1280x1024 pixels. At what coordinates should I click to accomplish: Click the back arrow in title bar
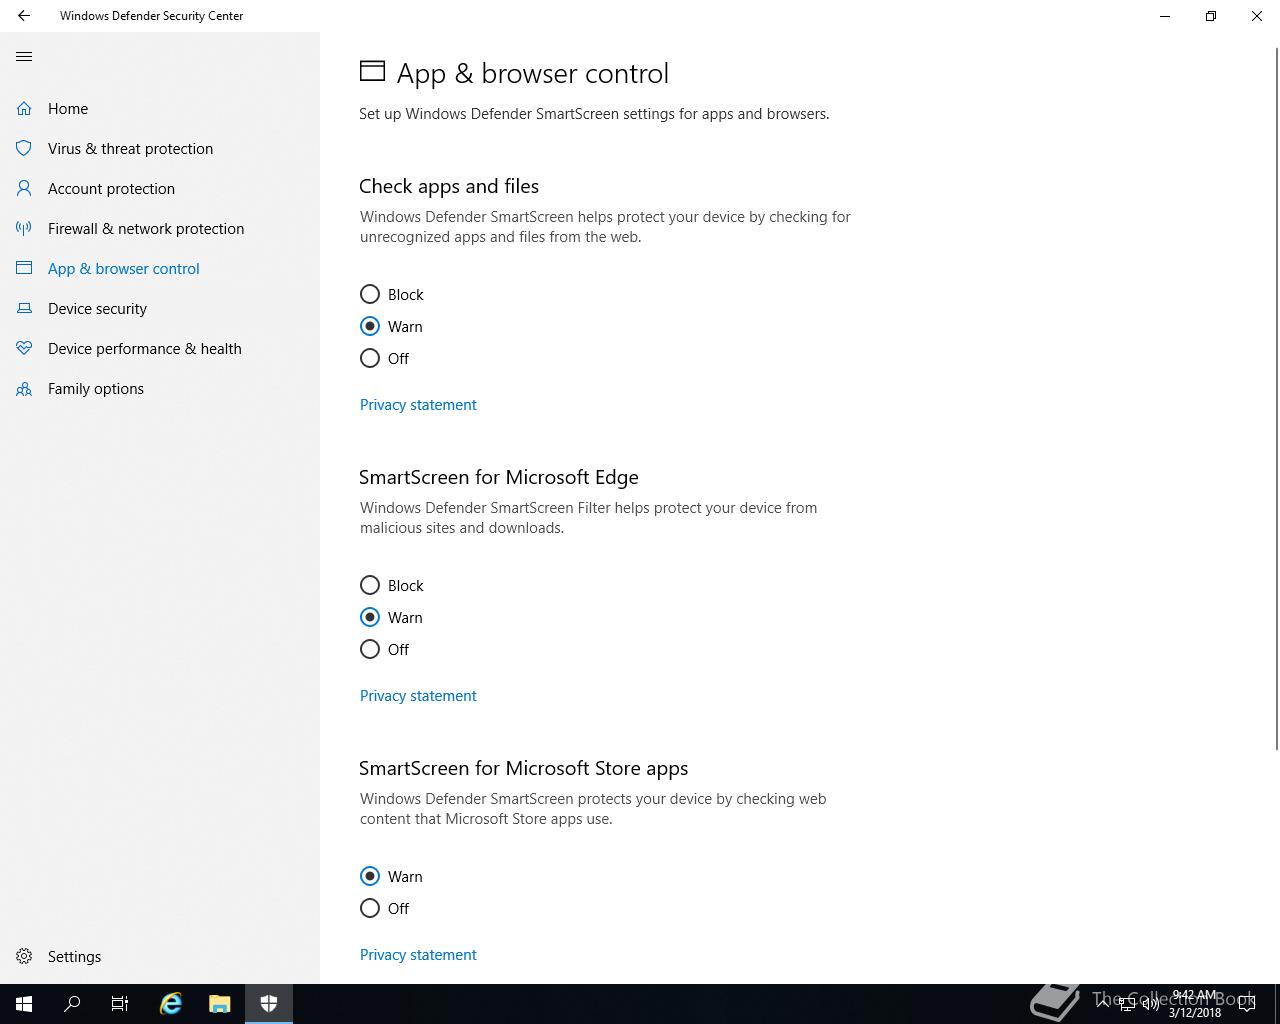pos(24,16)
